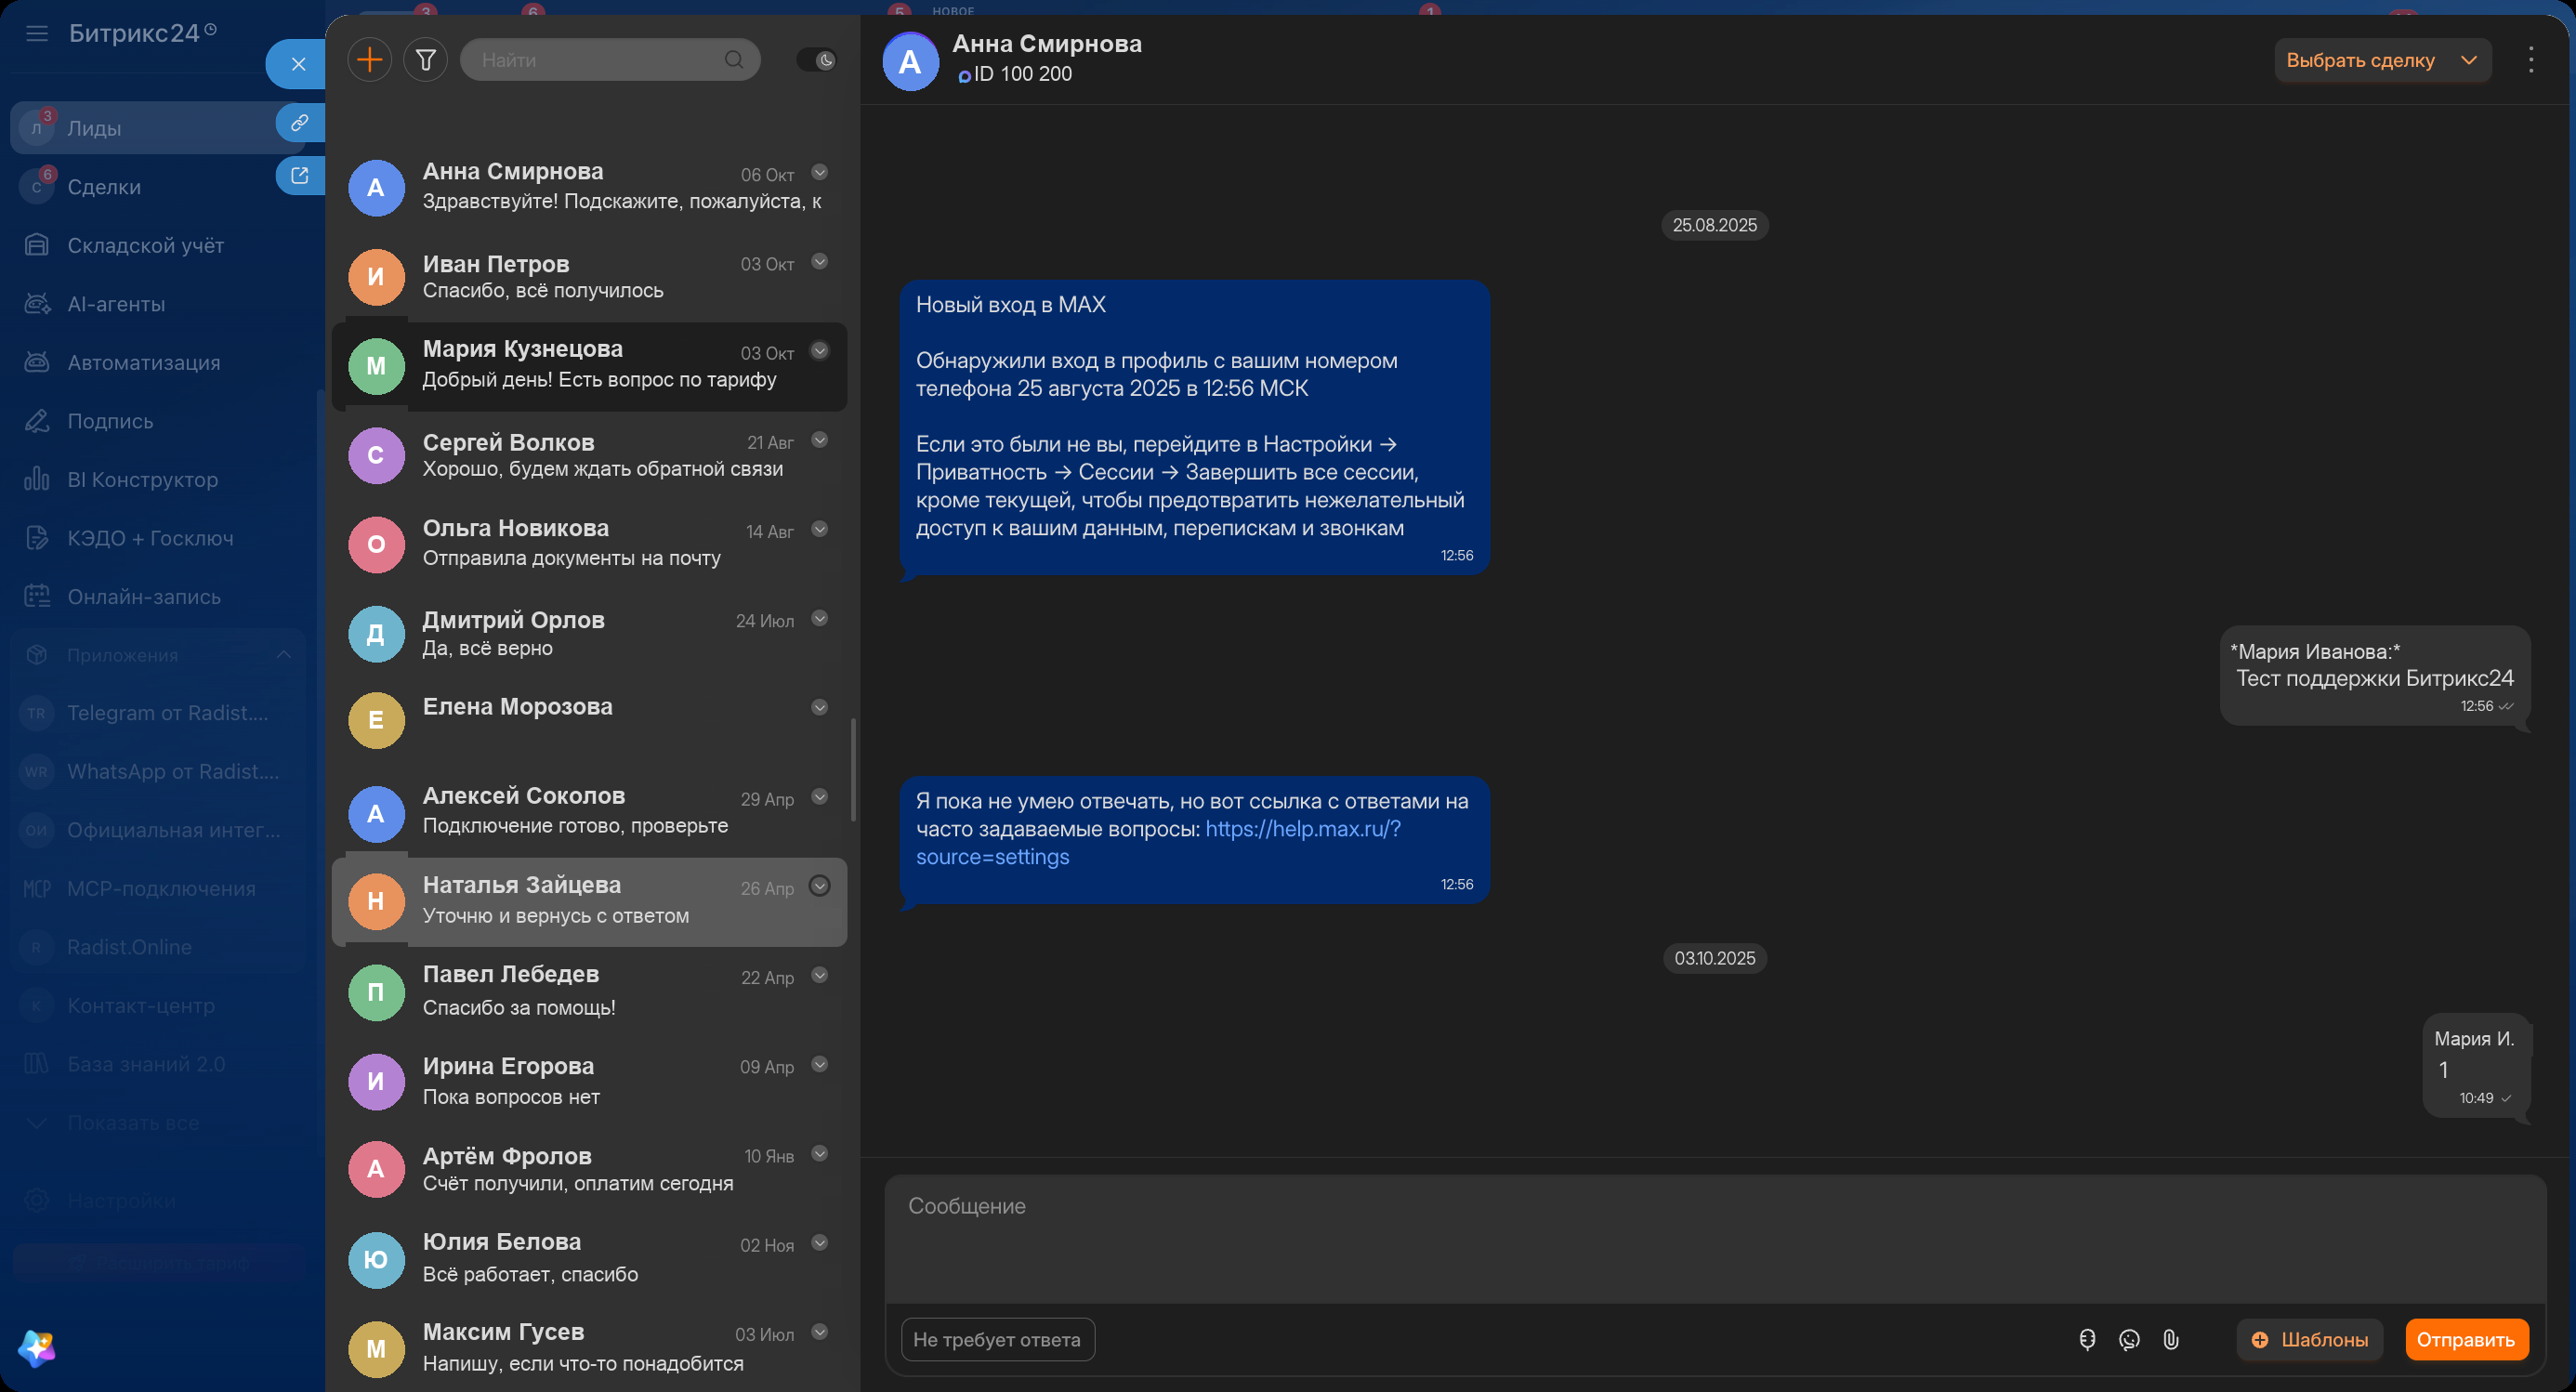
Task: Open the Шаблоны templates button
Action: point(2310,1339)
